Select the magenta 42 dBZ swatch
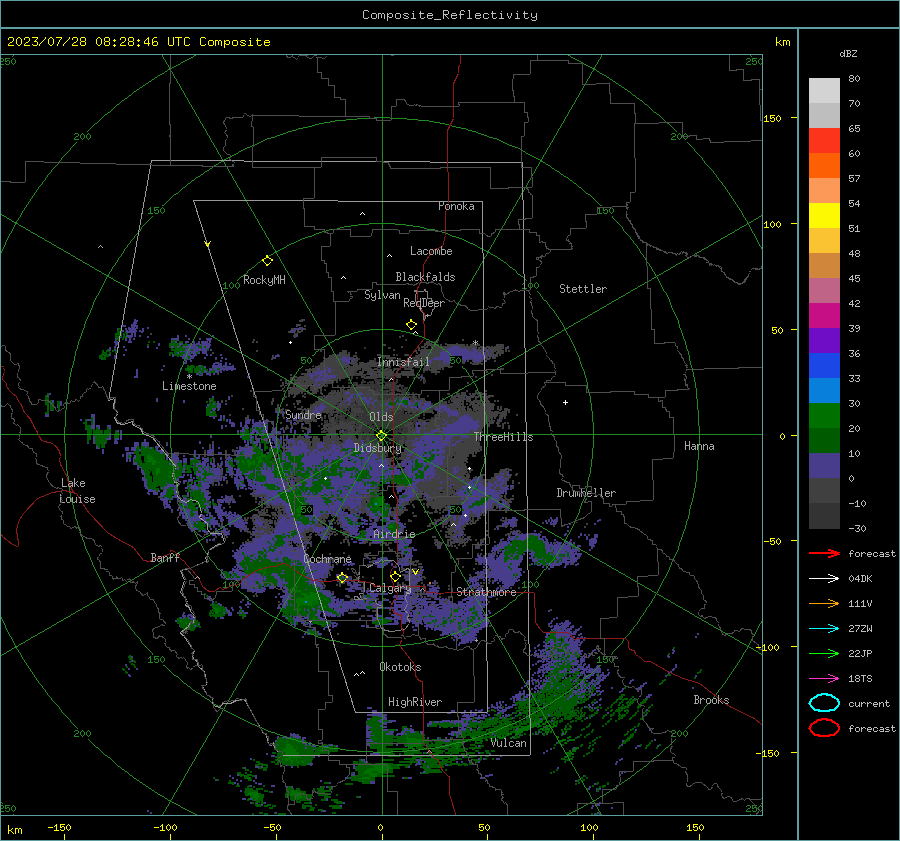 pos(824,315)
